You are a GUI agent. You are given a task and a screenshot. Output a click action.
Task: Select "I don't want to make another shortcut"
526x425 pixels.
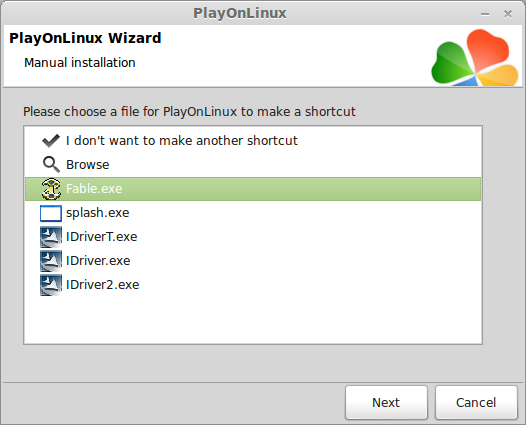(x=253, y=141)
